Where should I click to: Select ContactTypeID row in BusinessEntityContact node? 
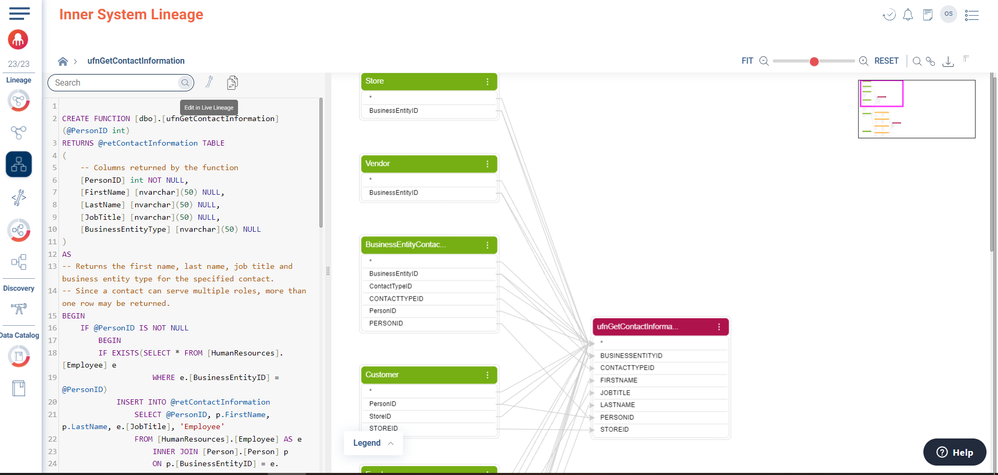429,287
